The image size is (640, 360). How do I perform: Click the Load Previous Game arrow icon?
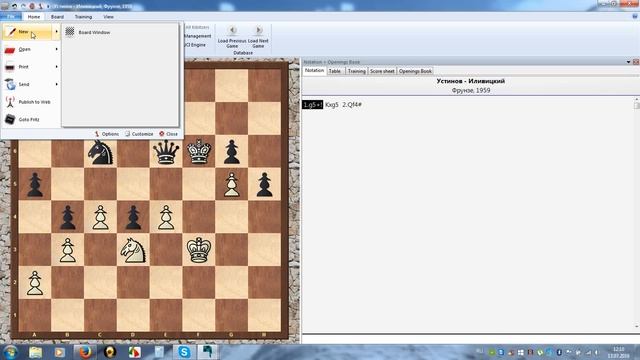232,30
